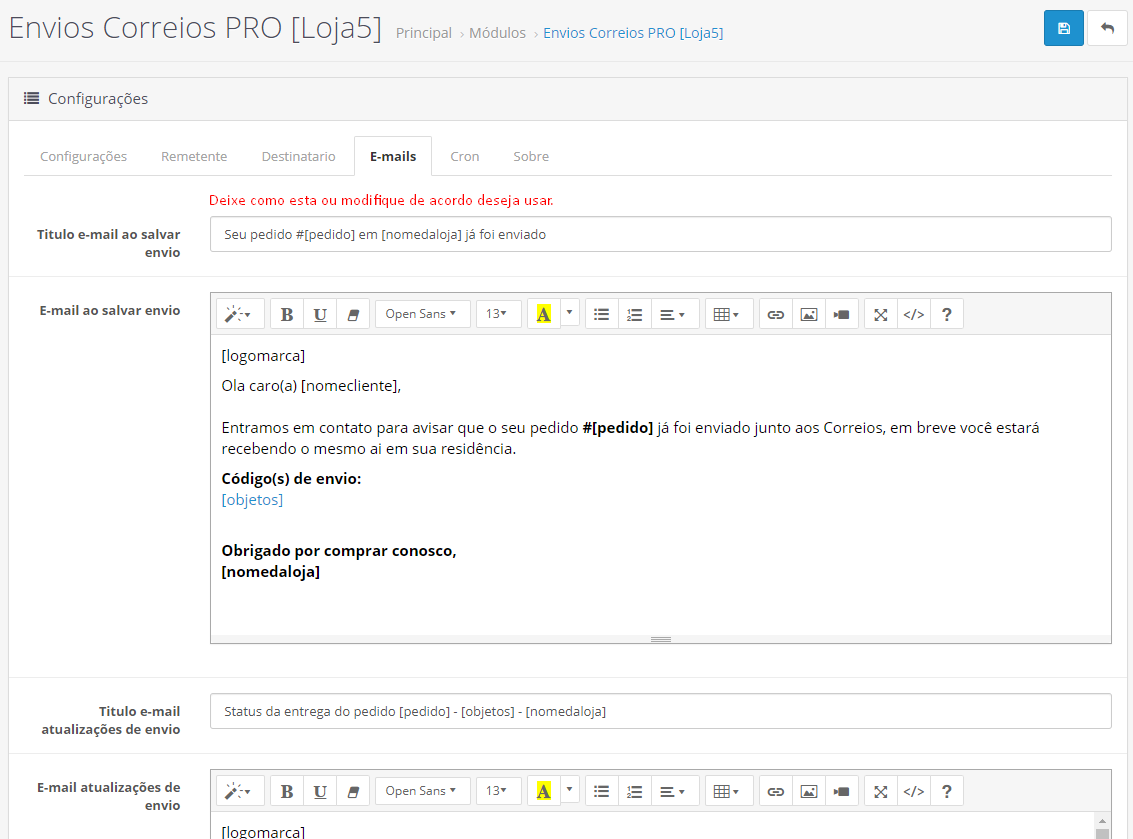Click the list icon beside Configurações heading
Viewport: 1133px width, 839px height.
tap(32, 98)
